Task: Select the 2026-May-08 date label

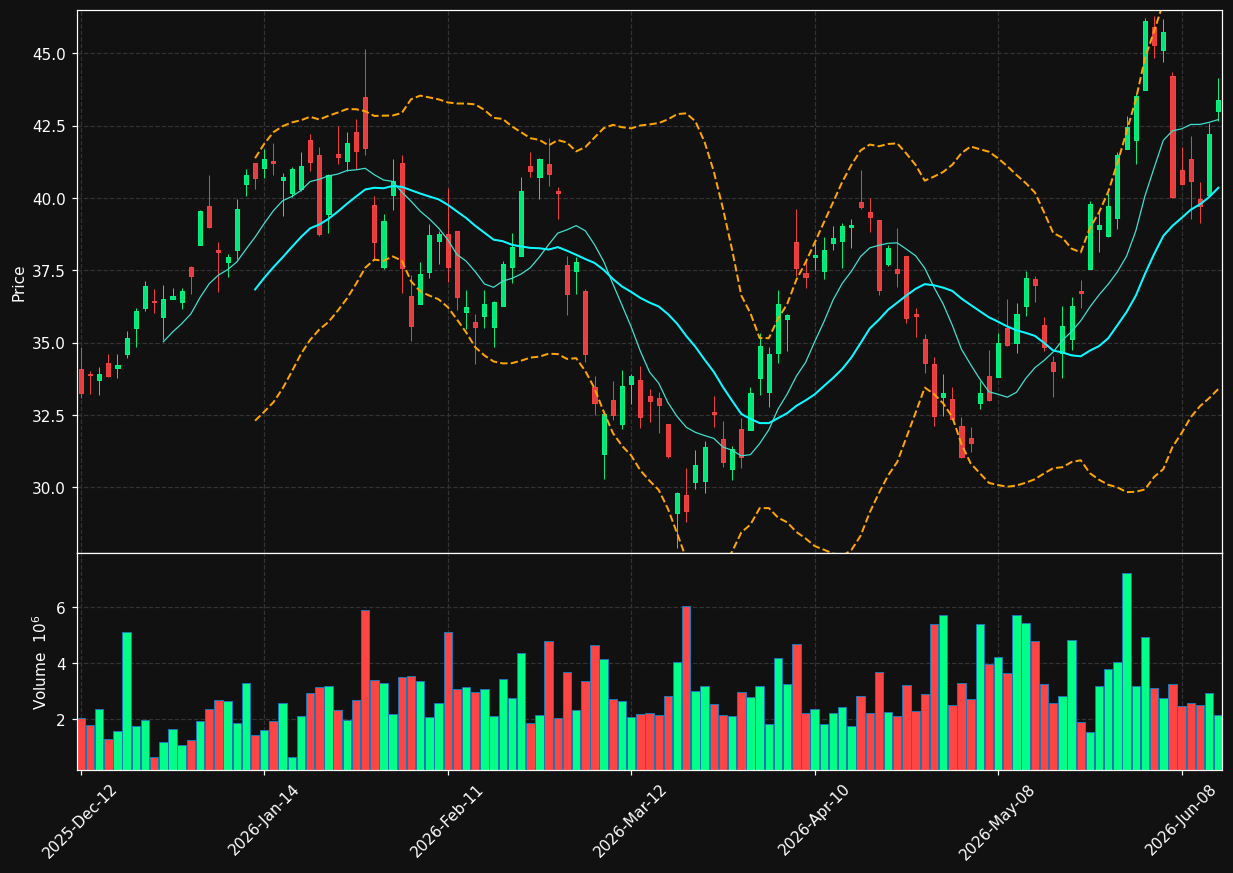Action: pyautogui.click(x=997, y=820)
